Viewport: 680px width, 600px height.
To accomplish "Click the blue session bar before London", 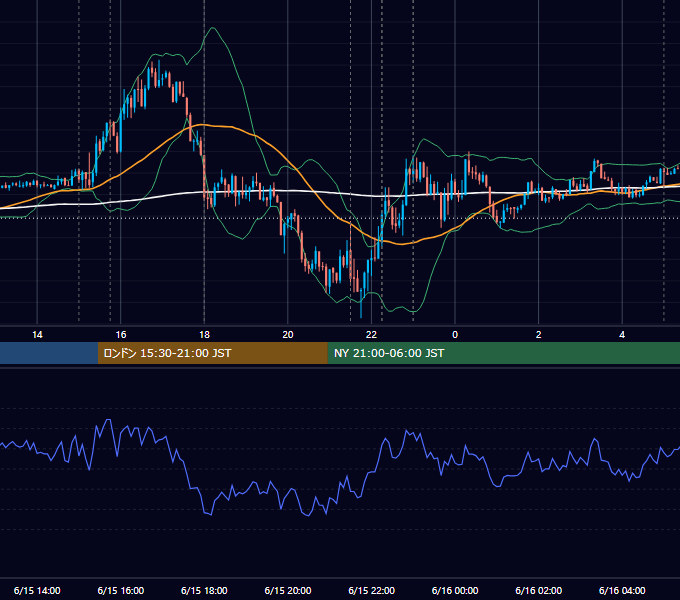I will point(49,353).
